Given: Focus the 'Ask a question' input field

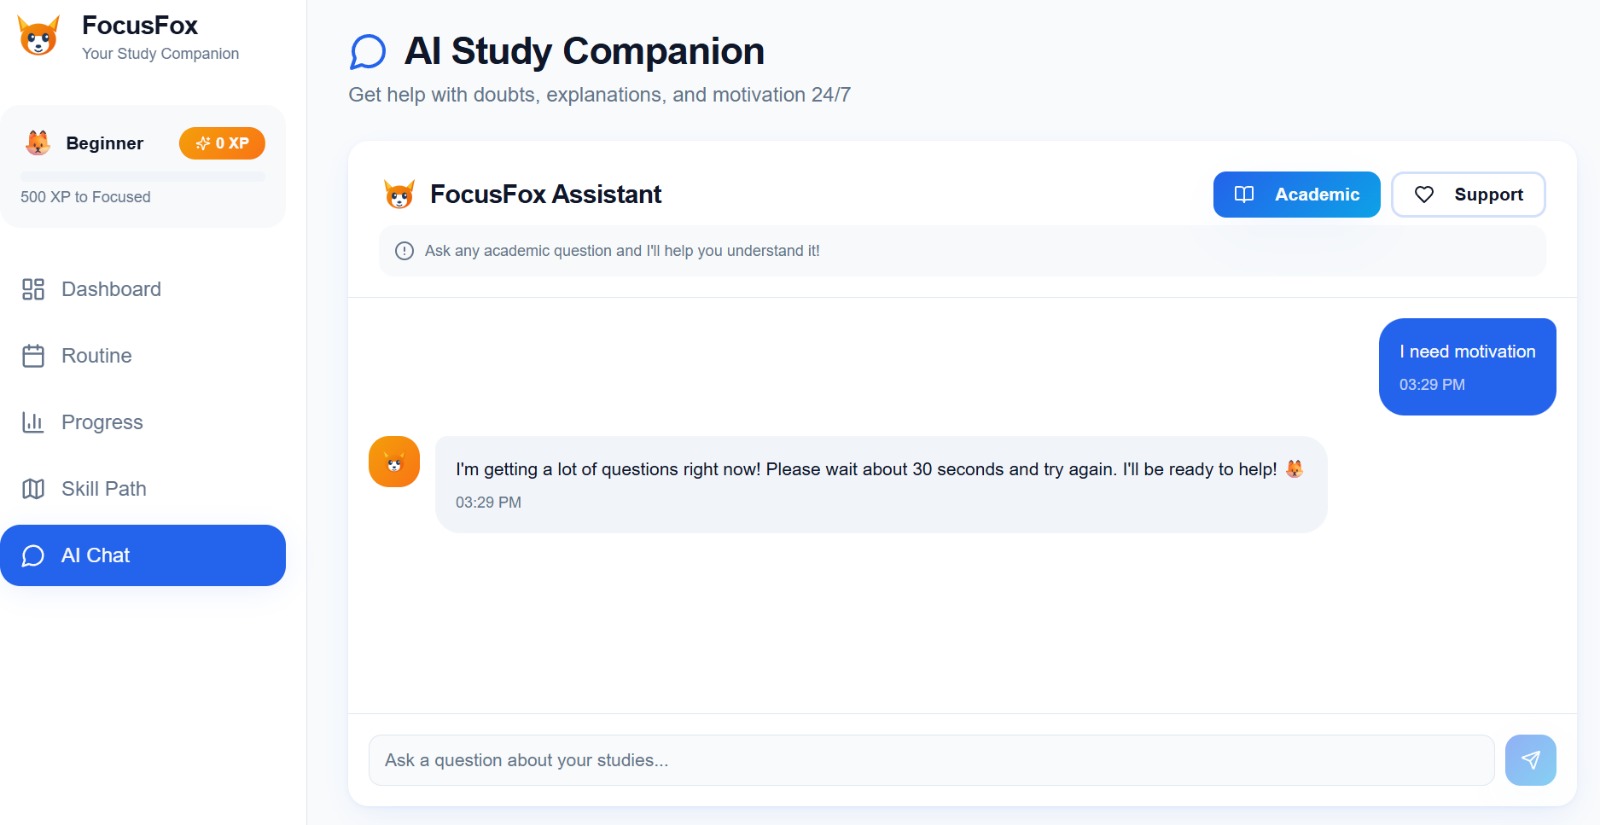Looking at the screenshot, I should tap(930, 760).
